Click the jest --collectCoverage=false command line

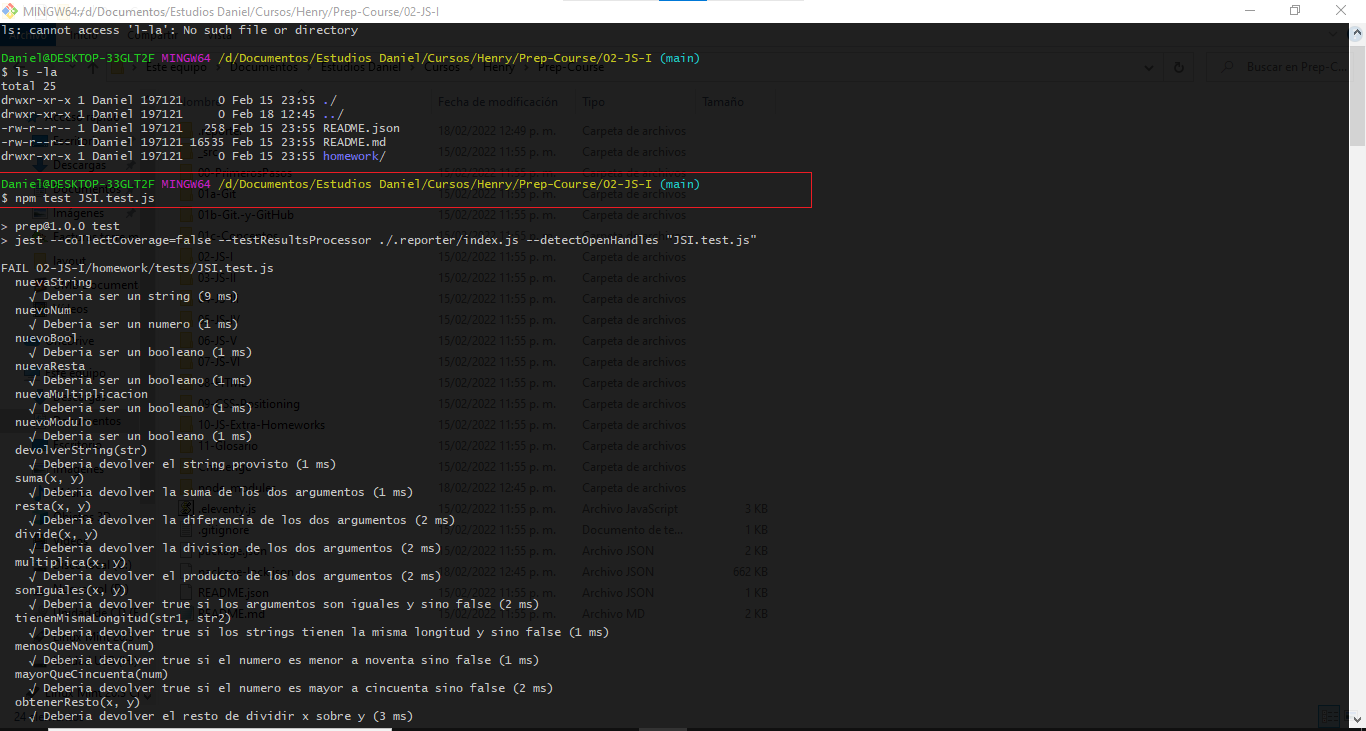pyautogui.click(x=378, y=240)
